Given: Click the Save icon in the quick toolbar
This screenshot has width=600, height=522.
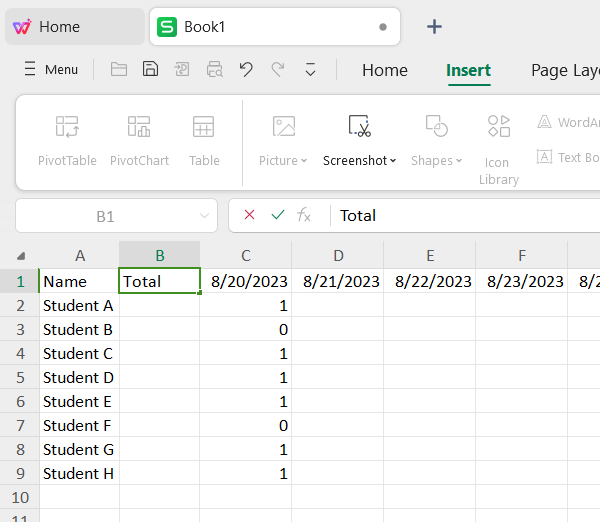Looking at the screenshot, I should 150,69.
